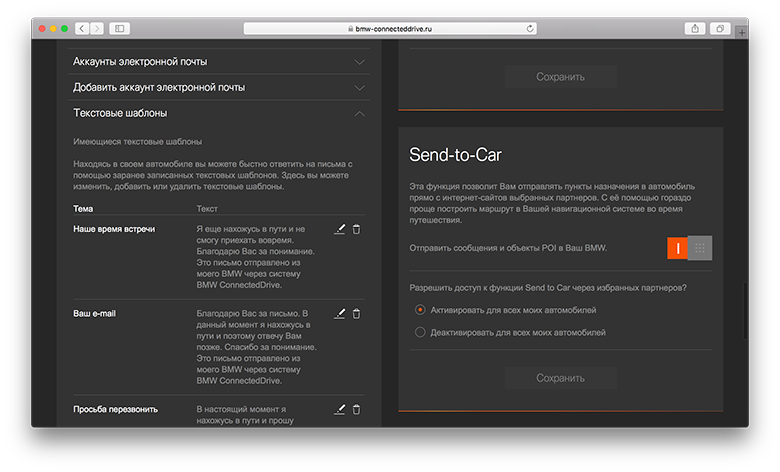
Task: Select 'Активировать для всех моих автомобилей'
Action: coord(420,310)
